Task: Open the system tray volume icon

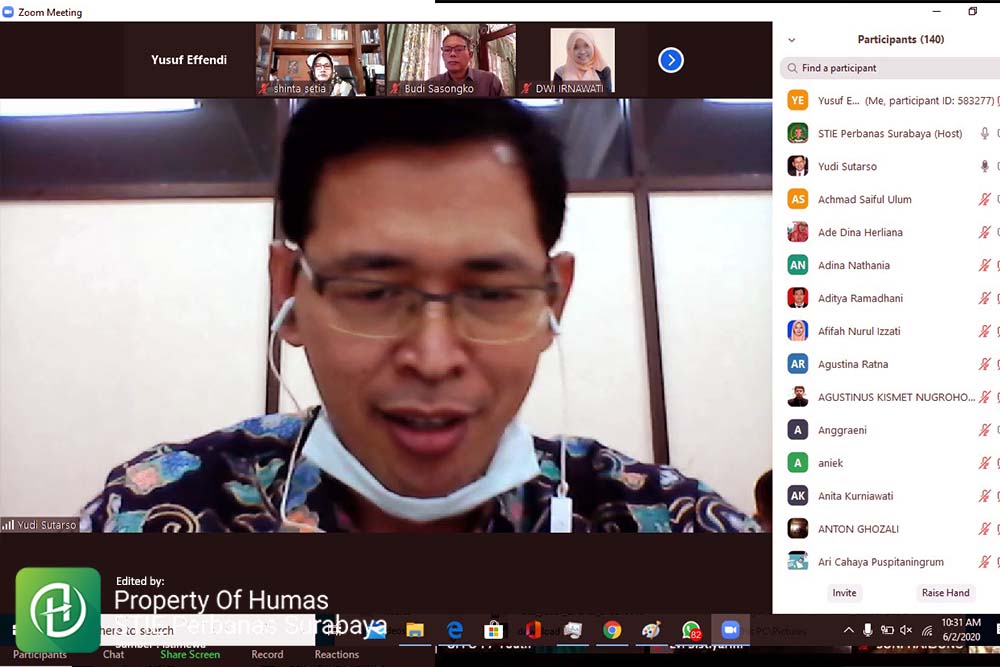Action: (906, 630)
